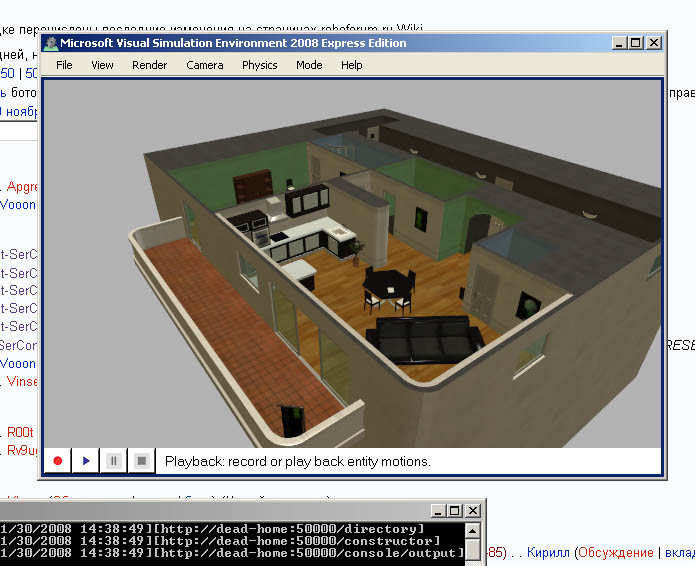
Task: Click the console scrollbar up arrow
Action: [473, 531]
